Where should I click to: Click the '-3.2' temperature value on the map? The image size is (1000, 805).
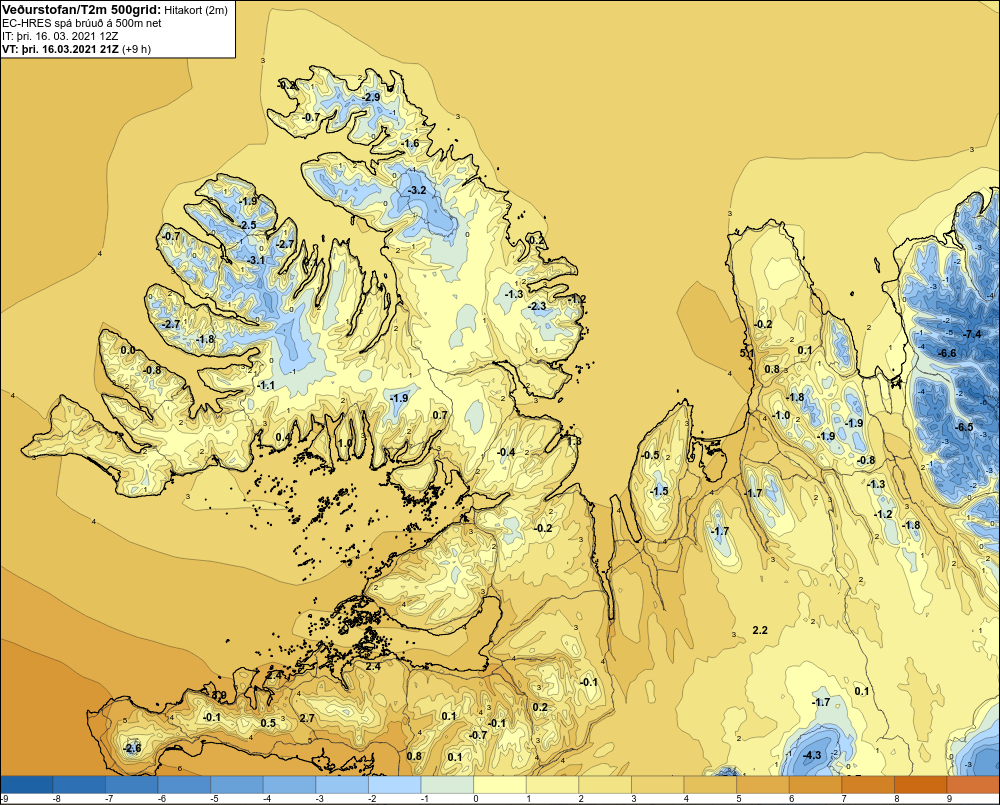pyautogui.click(x=416, y=191)
